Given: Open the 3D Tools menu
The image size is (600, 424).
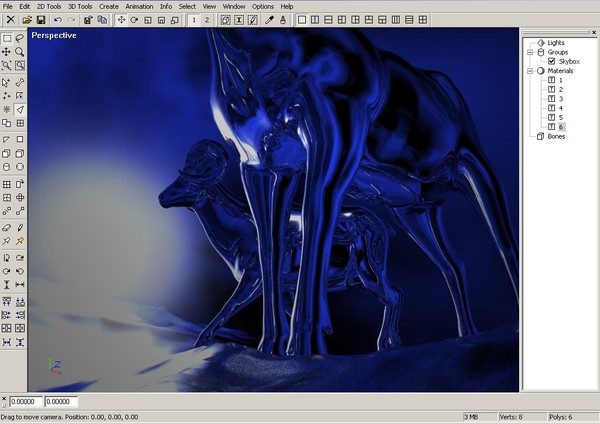Looking at the screenshot, I should click(x=80, y=7).
